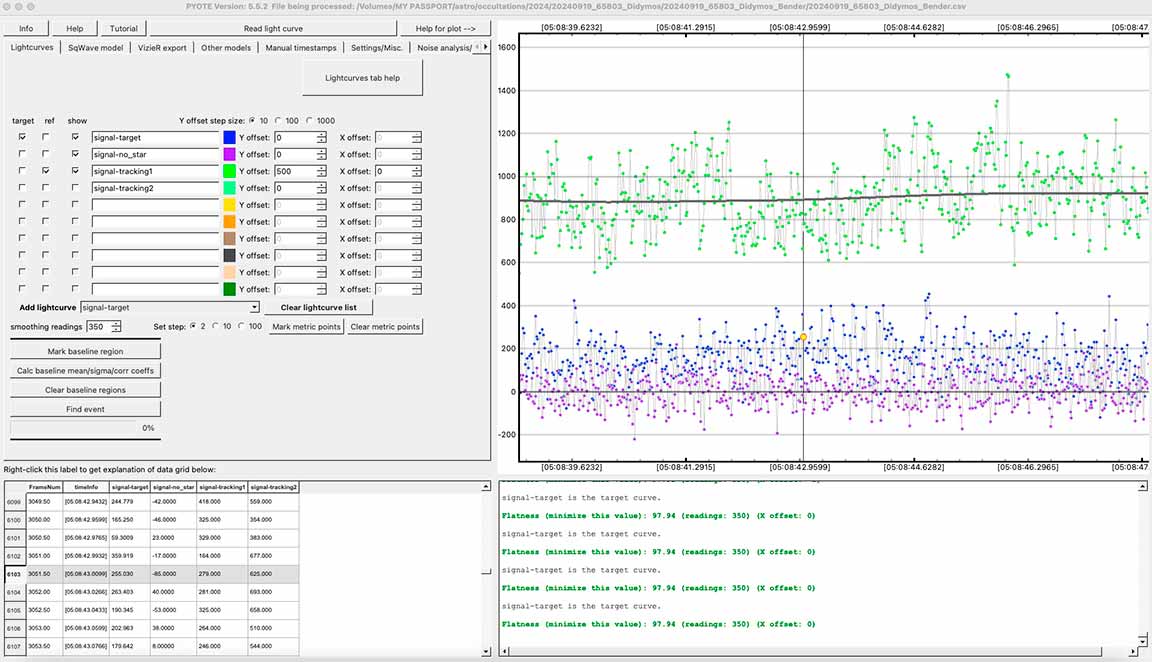The height and width of the screenshot is (662, 1152).
Task: Click the data grid vertical scrollbar
Action: click(x=486, y=569)
